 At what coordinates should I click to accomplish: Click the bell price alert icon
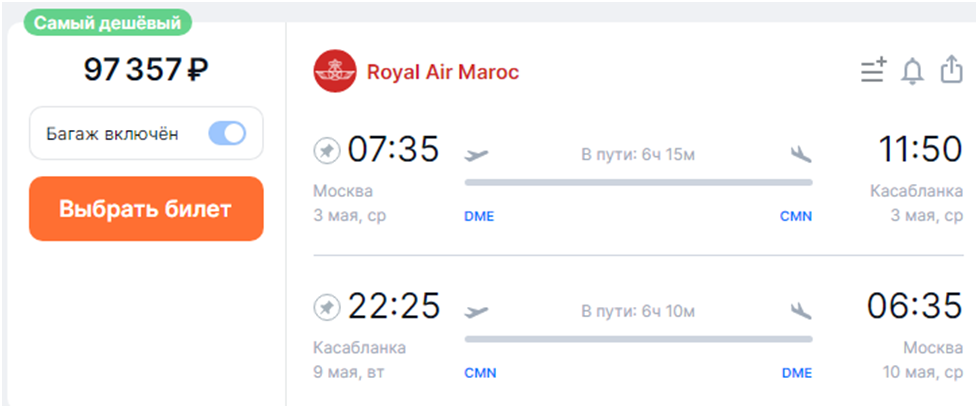tap(912, 71)
